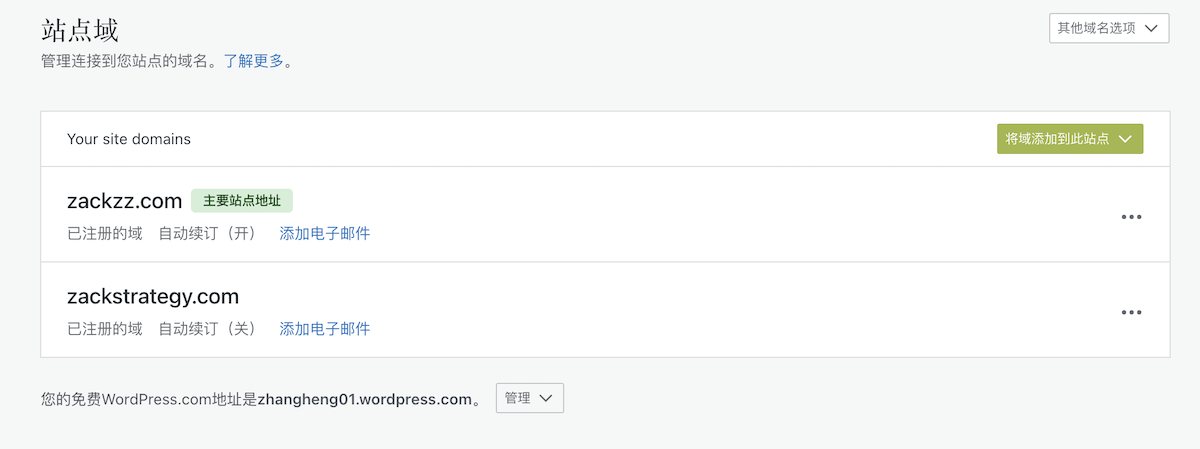Select the zackstrategy.com domain name

[153, 296]
